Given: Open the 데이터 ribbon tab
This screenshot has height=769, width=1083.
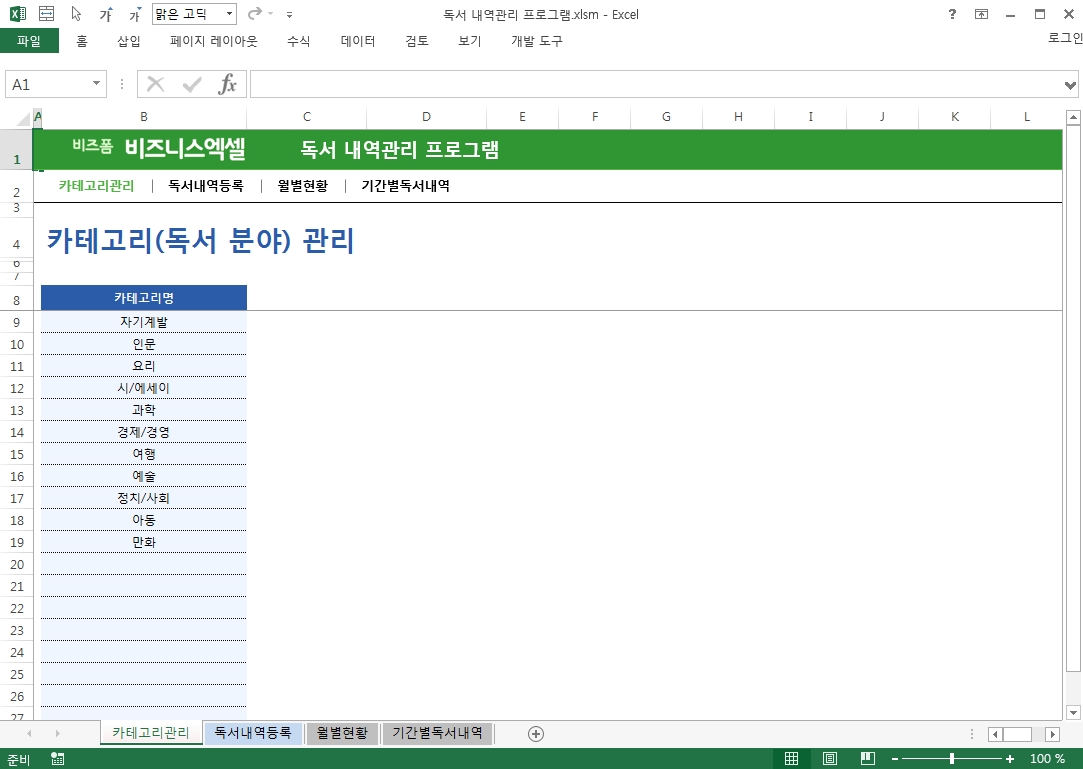Looking at the screenshot, I should 358,41.
